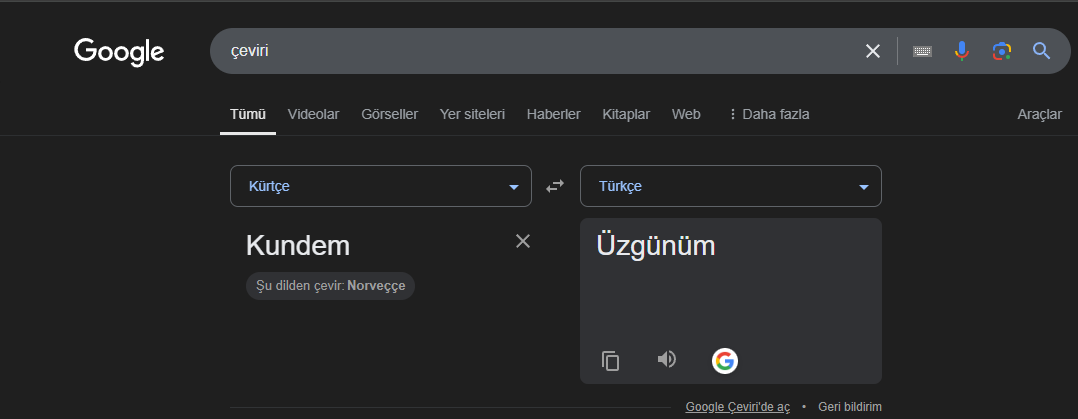Screen dimensions: 1078x419
Task: Start voice search with the microphone
Action: (962, 51)
